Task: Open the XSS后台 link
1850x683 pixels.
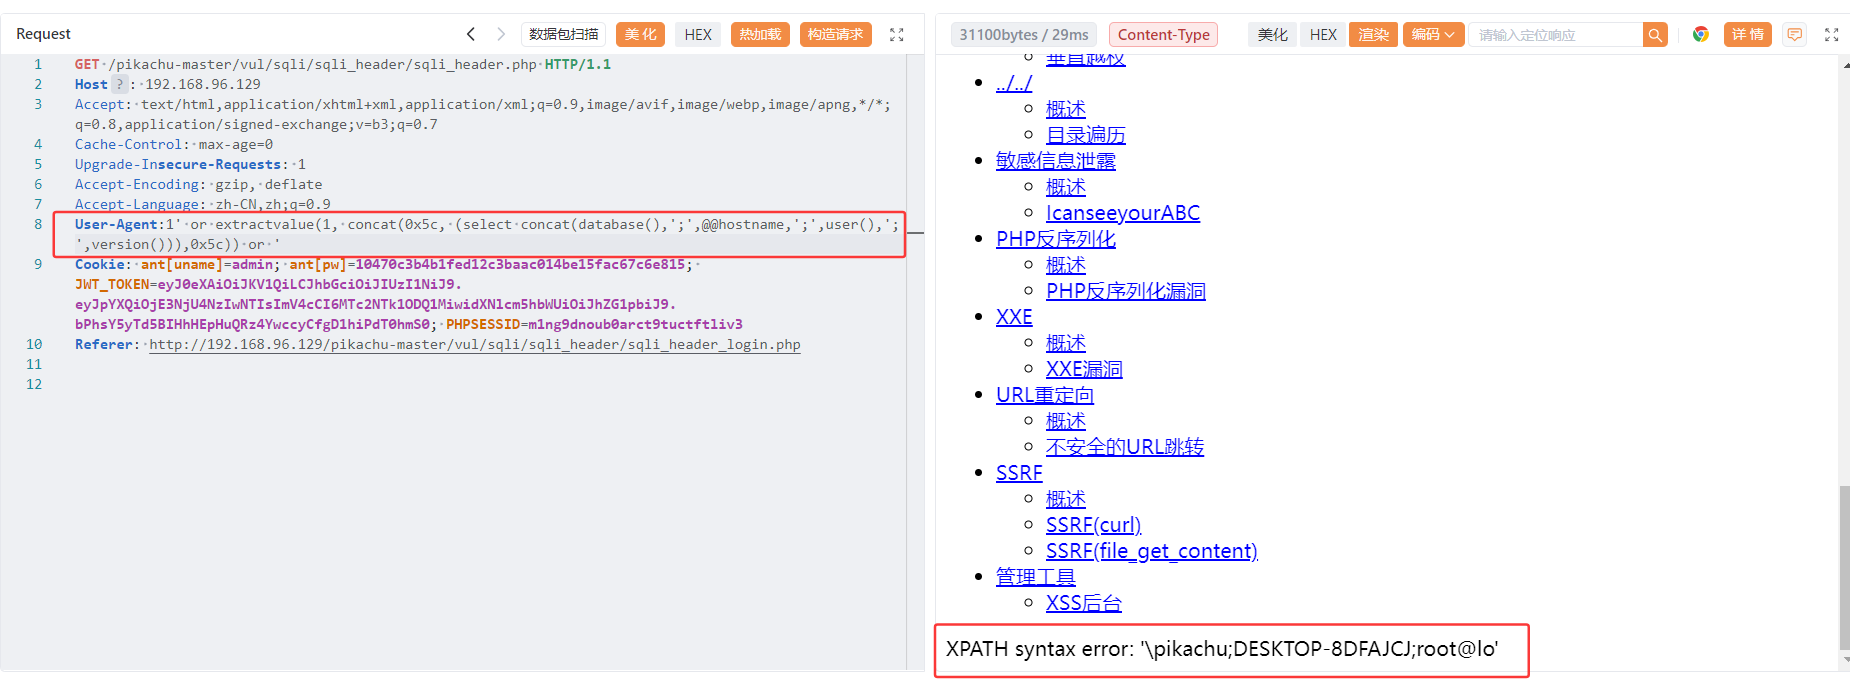Action: [x=1084, y=603]
